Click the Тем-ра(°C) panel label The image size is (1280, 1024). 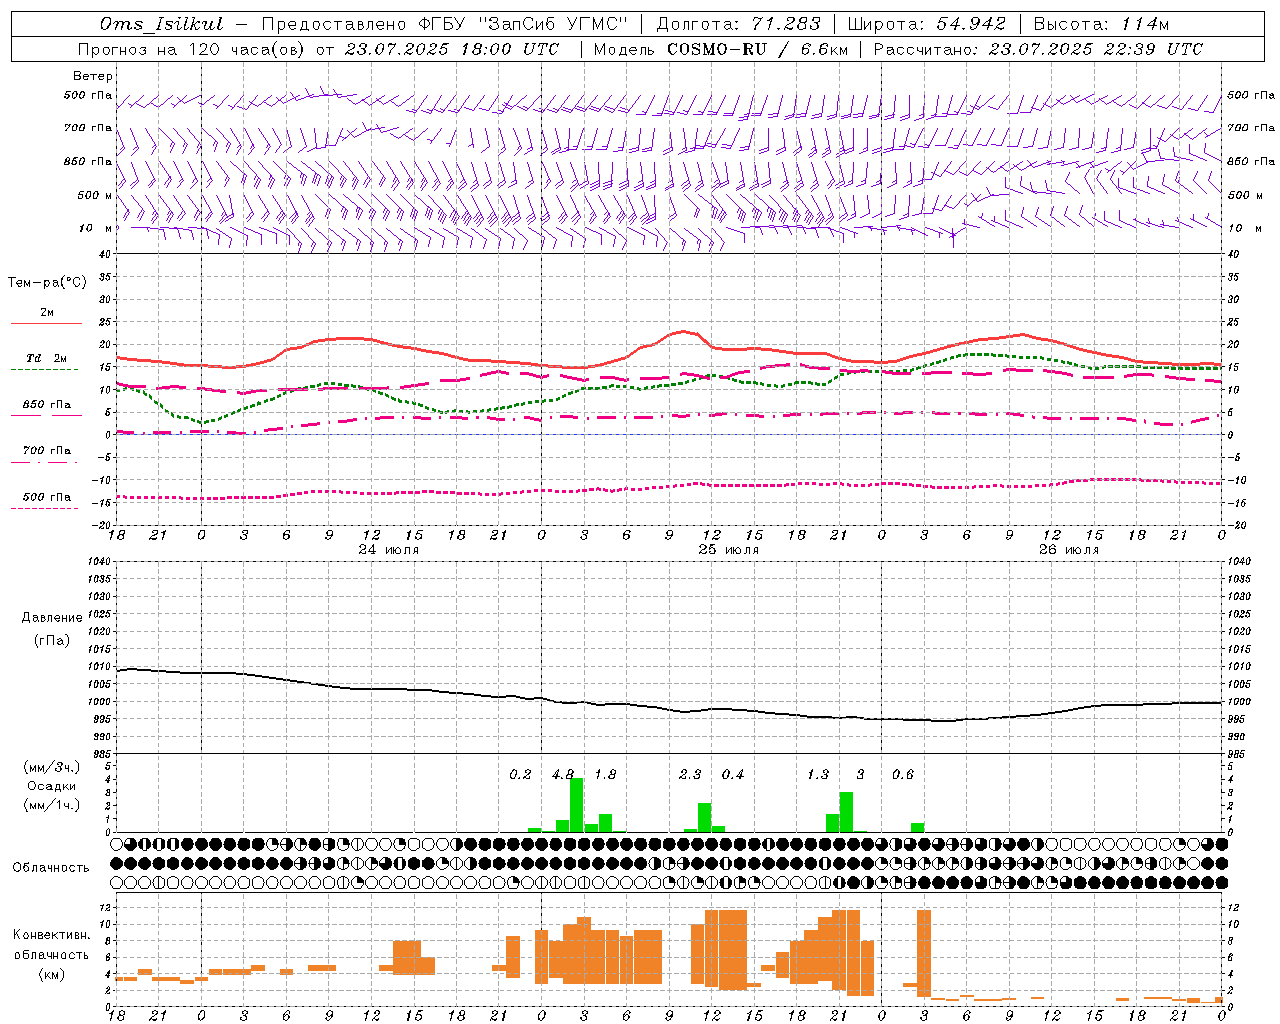(x=47, y=283)
